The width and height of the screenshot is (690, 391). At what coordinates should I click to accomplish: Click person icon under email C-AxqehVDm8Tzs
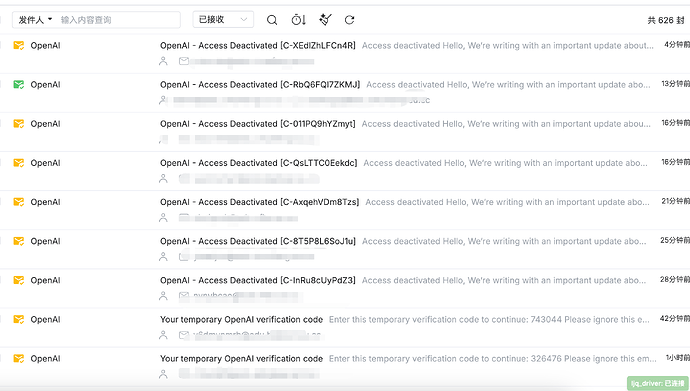pos(163,218)
